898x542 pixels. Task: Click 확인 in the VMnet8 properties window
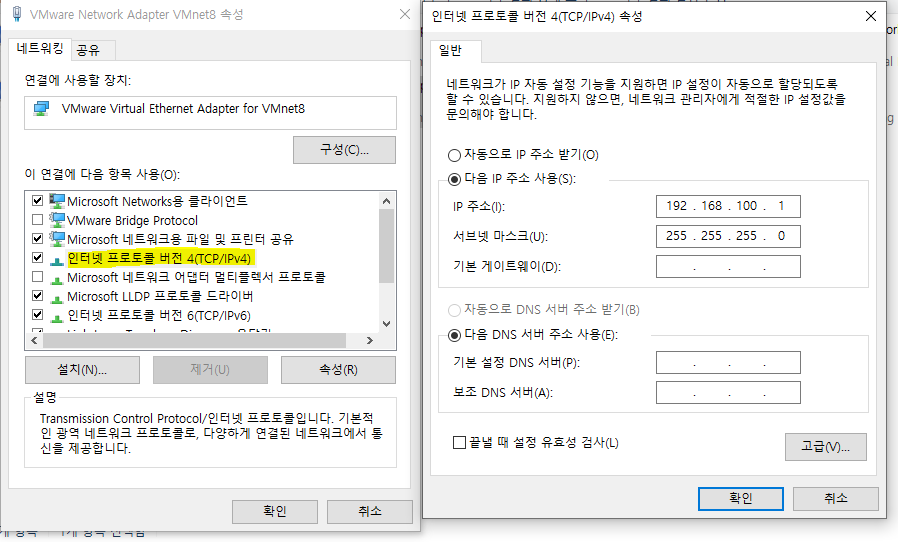pos(275,512)
